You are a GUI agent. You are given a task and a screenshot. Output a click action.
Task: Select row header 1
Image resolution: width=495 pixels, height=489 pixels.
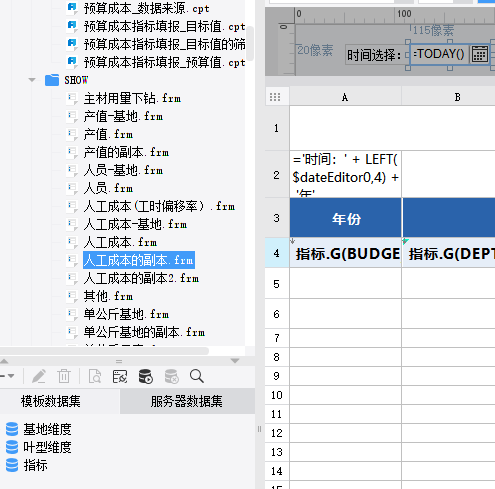click(x=276, y=128)
